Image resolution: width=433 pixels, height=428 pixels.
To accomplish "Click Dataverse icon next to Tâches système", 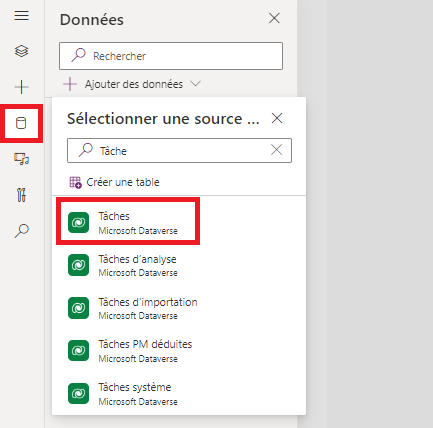I will coord(78,393).
